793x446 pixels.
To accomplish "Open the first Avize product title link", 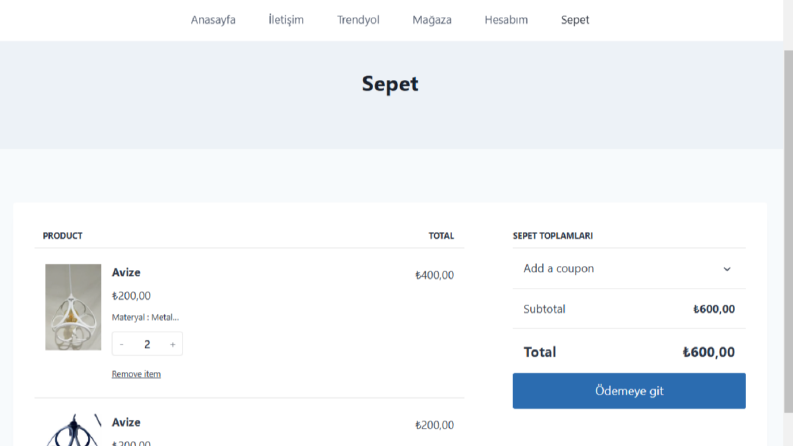I will [x=126, y=272].
